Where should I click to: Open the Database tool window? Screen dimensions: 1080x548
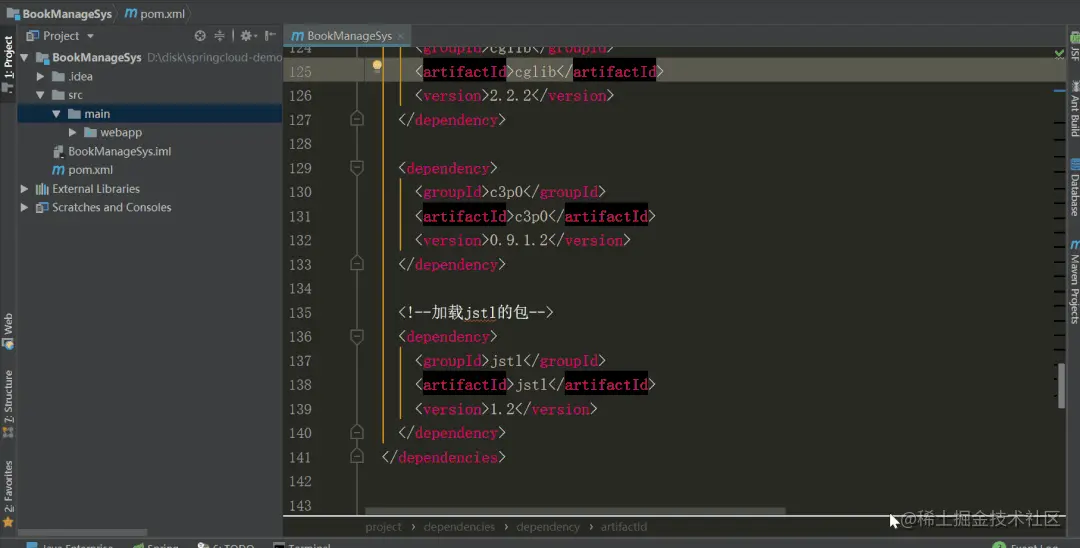(1074, 187)
